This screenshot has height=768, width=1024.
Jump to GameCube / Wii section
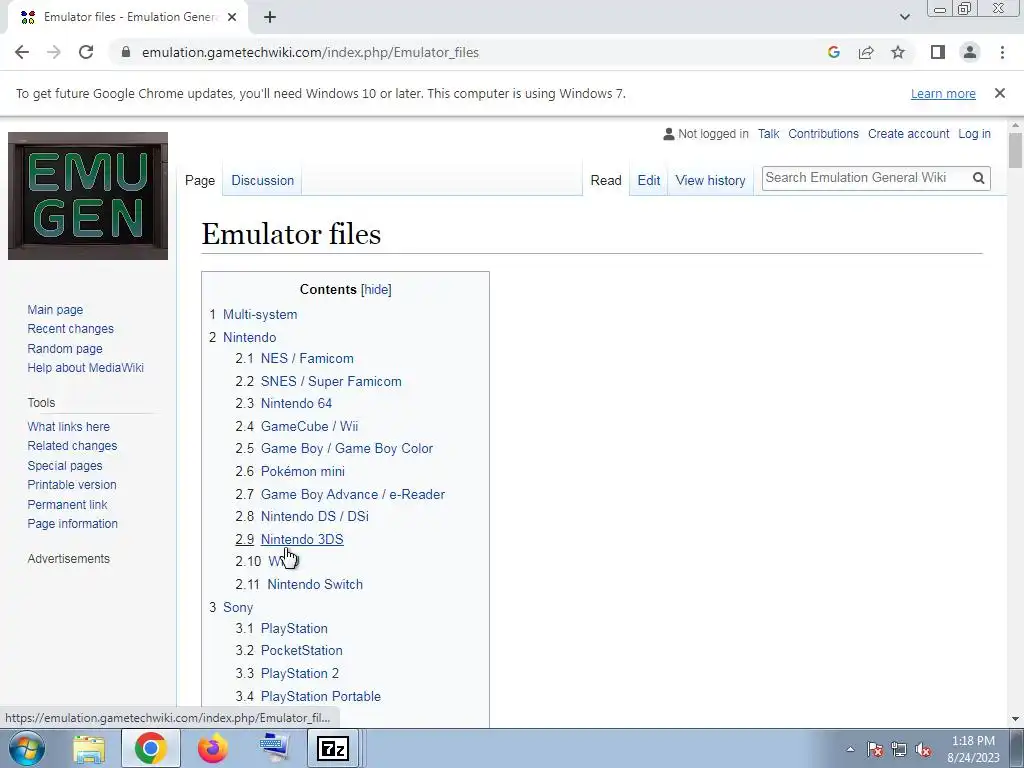310,426
